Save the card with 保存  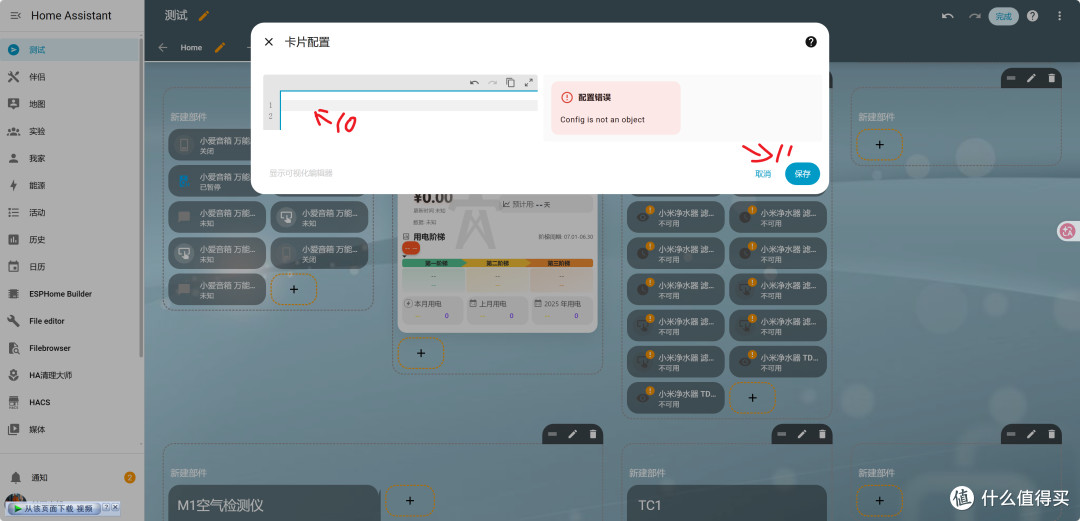coord(802,174)
